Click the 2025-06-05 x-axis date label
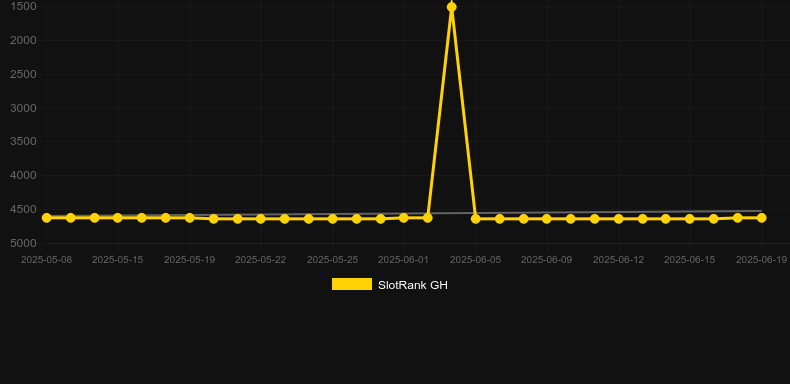790x384 pixels. [476, 260]
